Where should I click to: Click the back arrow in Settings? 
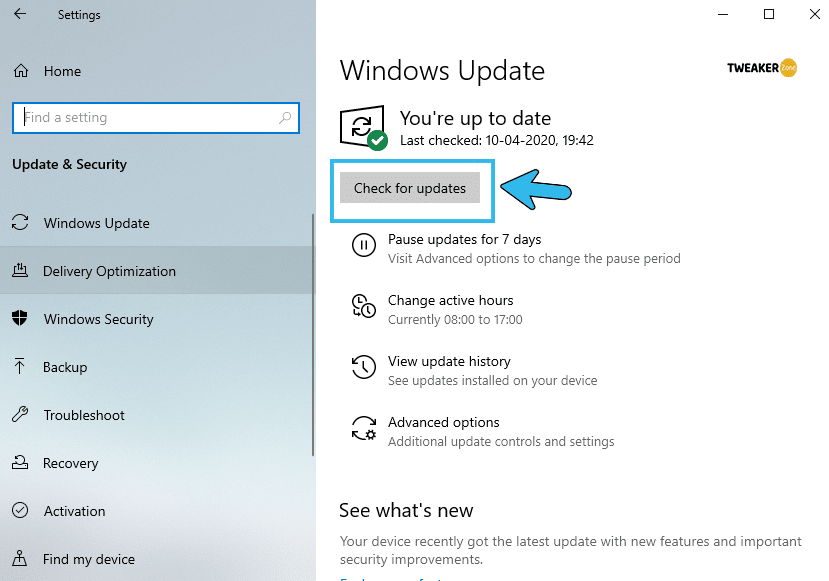[20, 14]
